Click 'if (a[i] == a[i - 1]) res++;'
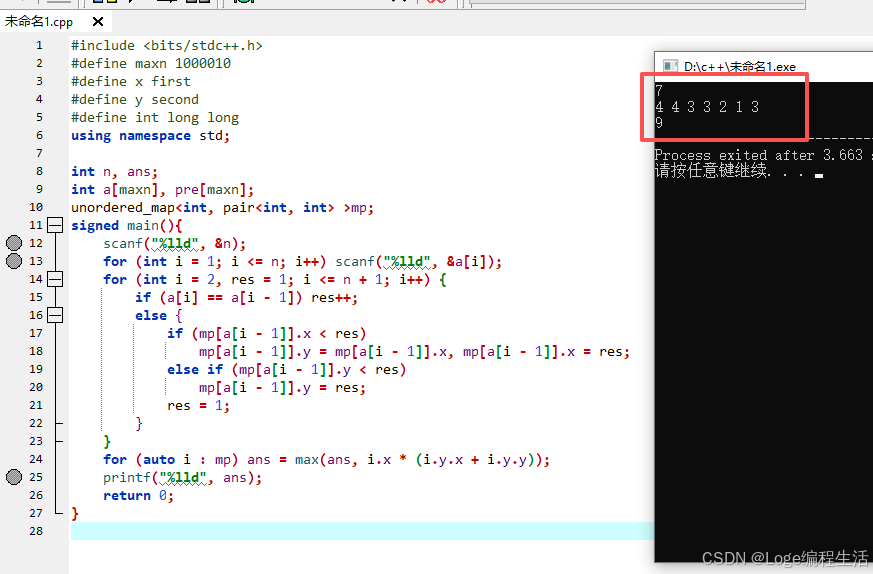The width and height of the screenshot is (873, 574). tap(246, 297)
